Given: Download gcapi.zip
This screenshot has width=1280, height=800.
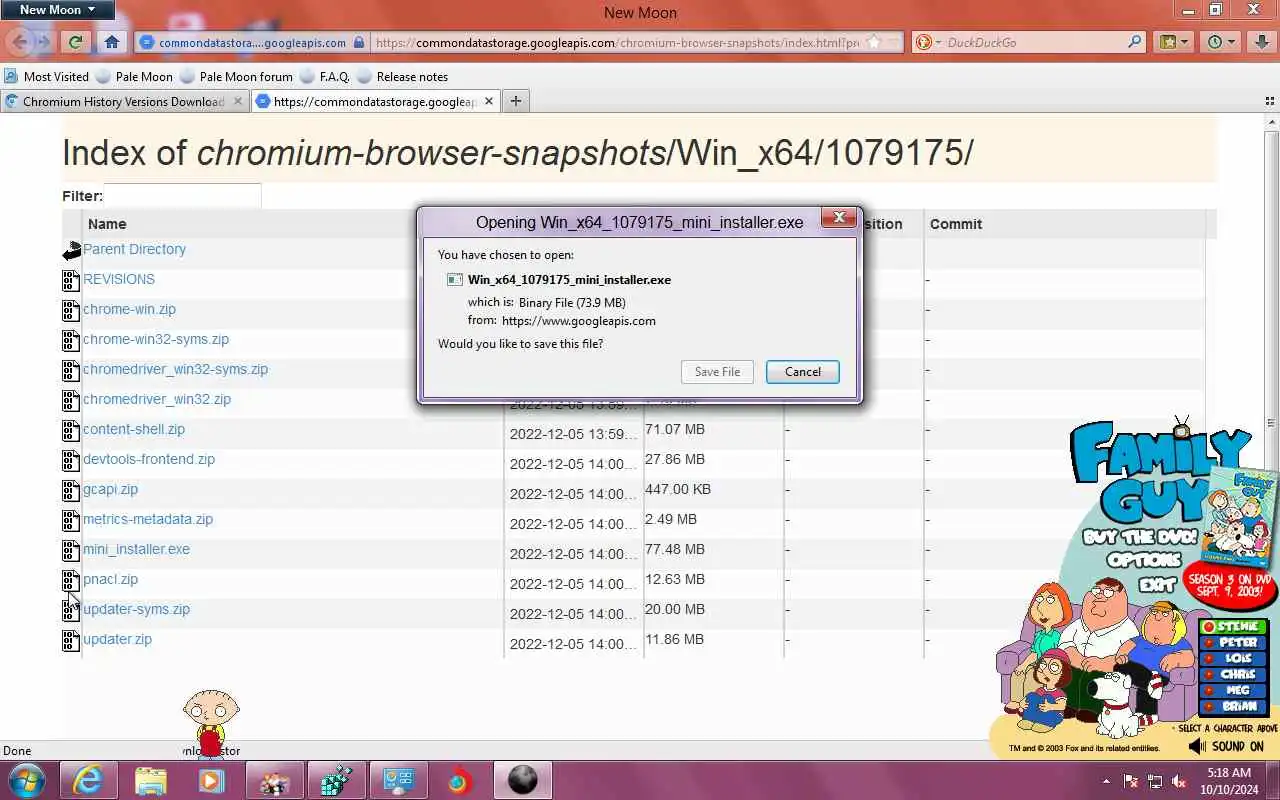Looking at the screenshot, I should [110, 489].
